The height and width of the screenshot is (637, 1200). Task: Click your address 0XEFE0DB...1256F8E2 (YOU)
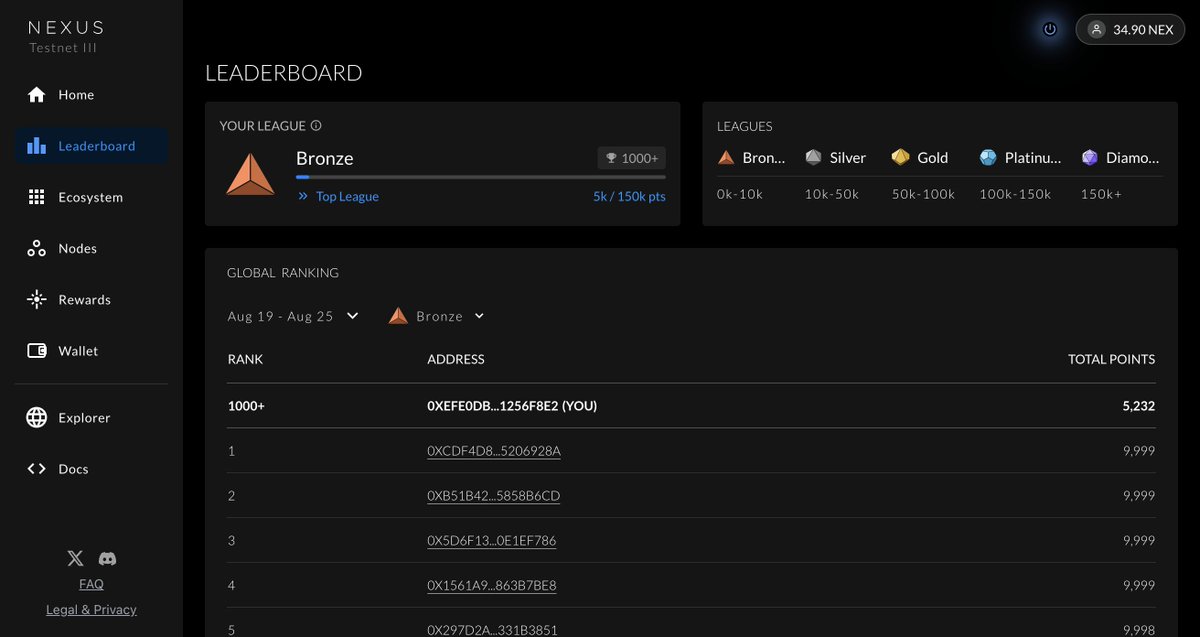click(x=512, y=406)
